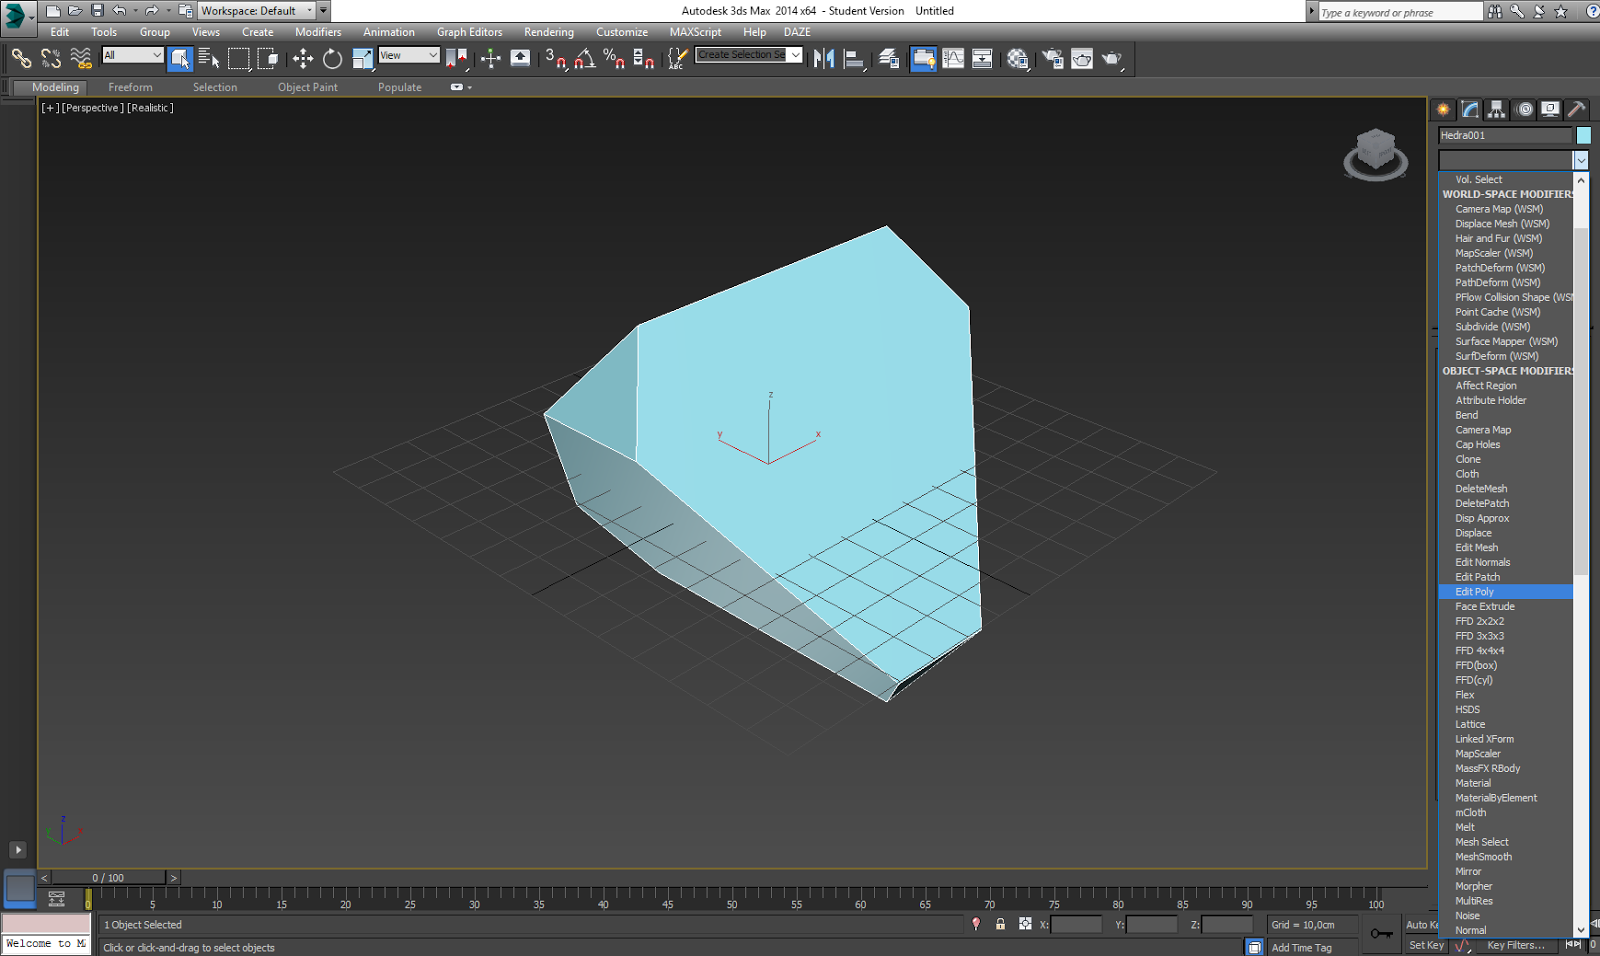The image size is (1600, 956).
Task: Open the Layer Manager
Action: click(x=889, y=59)
